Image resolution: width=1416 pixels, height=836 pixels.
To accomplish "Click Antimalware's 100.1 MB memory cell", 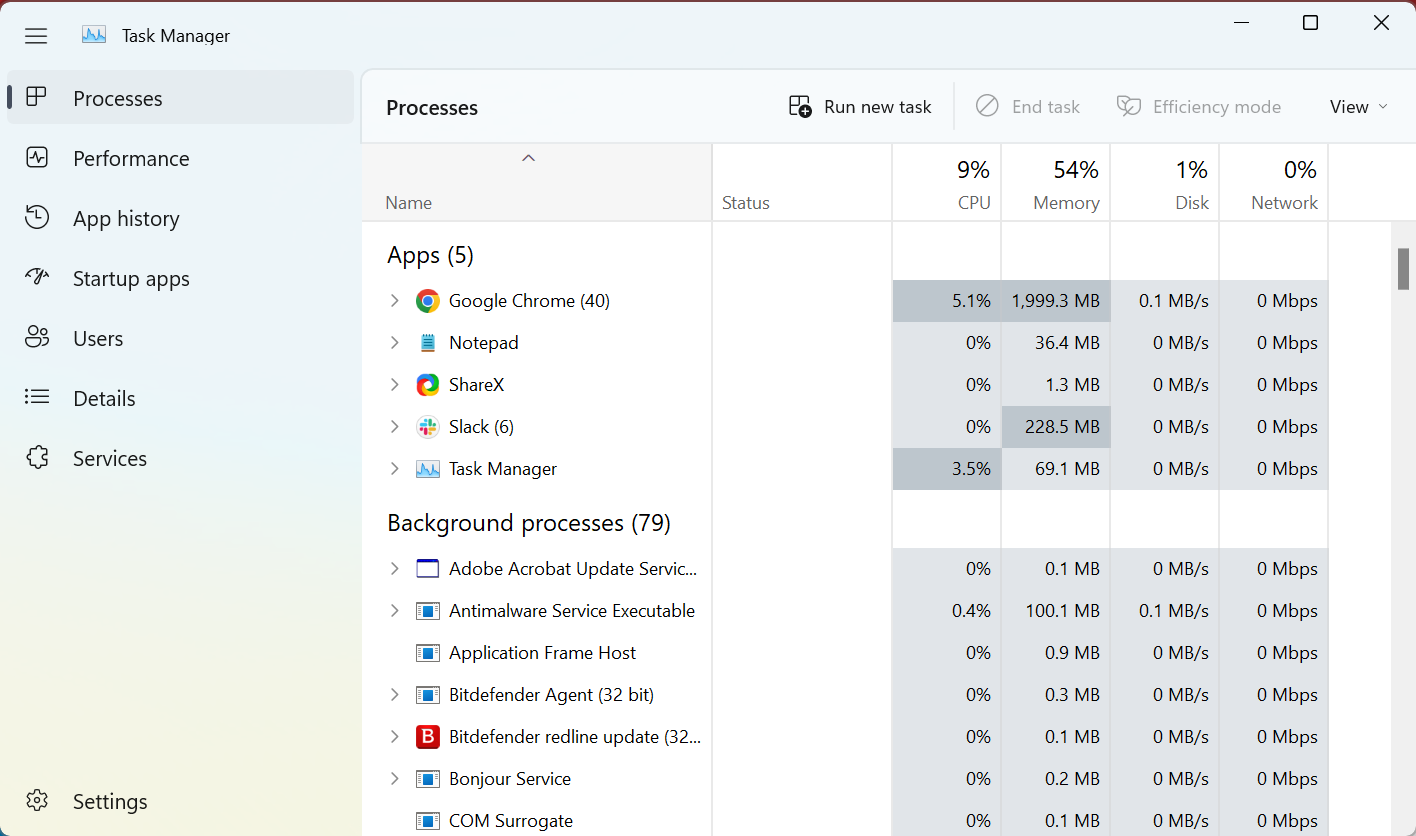I will (x=1056, y=611).
